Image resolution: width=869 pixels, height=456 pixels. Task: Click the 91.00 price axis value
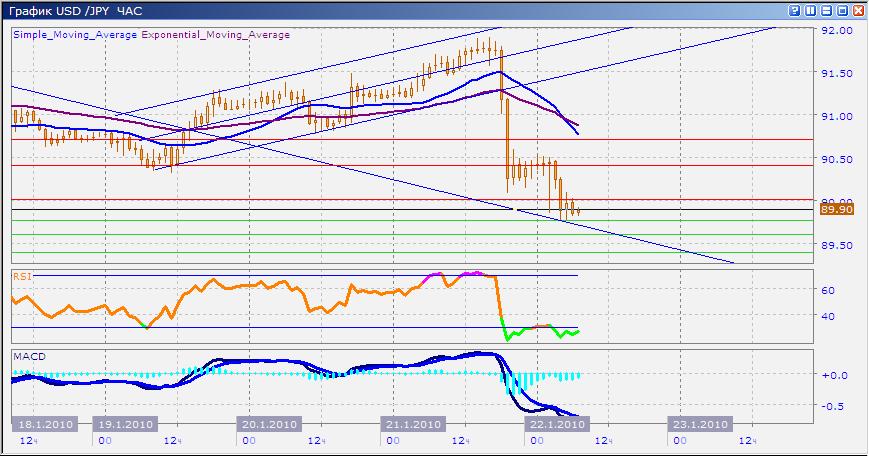(x=837, y=116)
